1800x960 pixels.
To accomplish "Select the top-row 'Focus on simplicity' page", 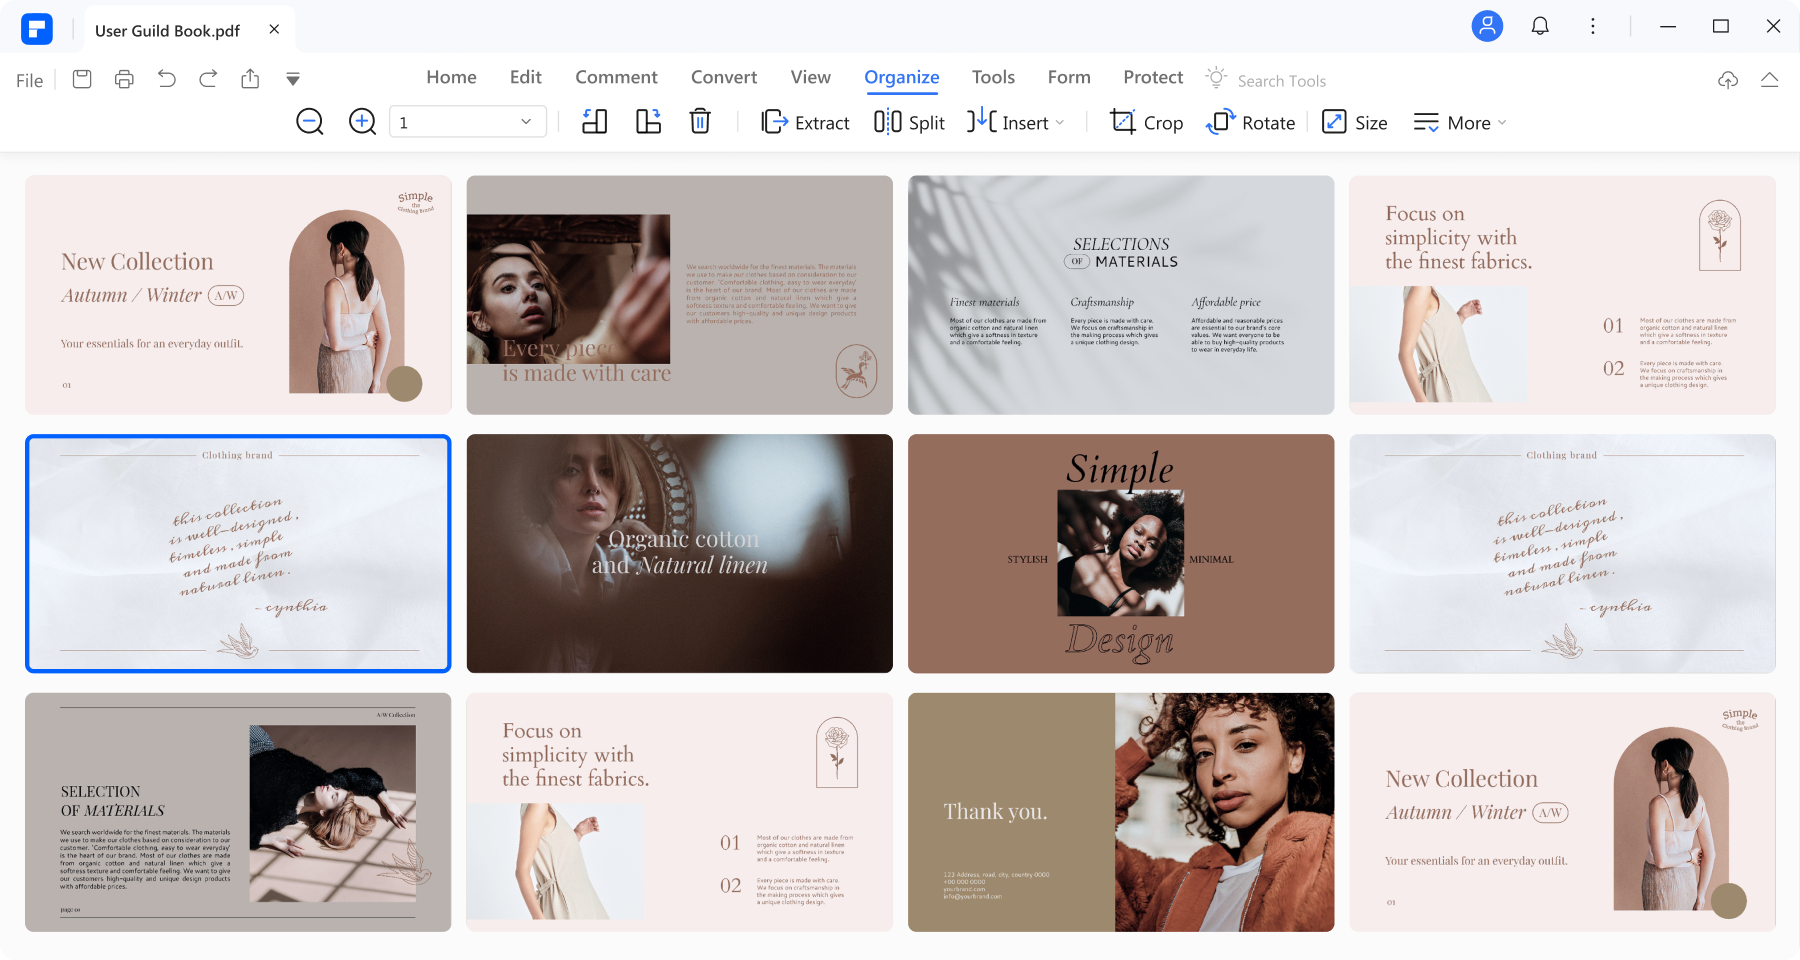I will 1562,295.
